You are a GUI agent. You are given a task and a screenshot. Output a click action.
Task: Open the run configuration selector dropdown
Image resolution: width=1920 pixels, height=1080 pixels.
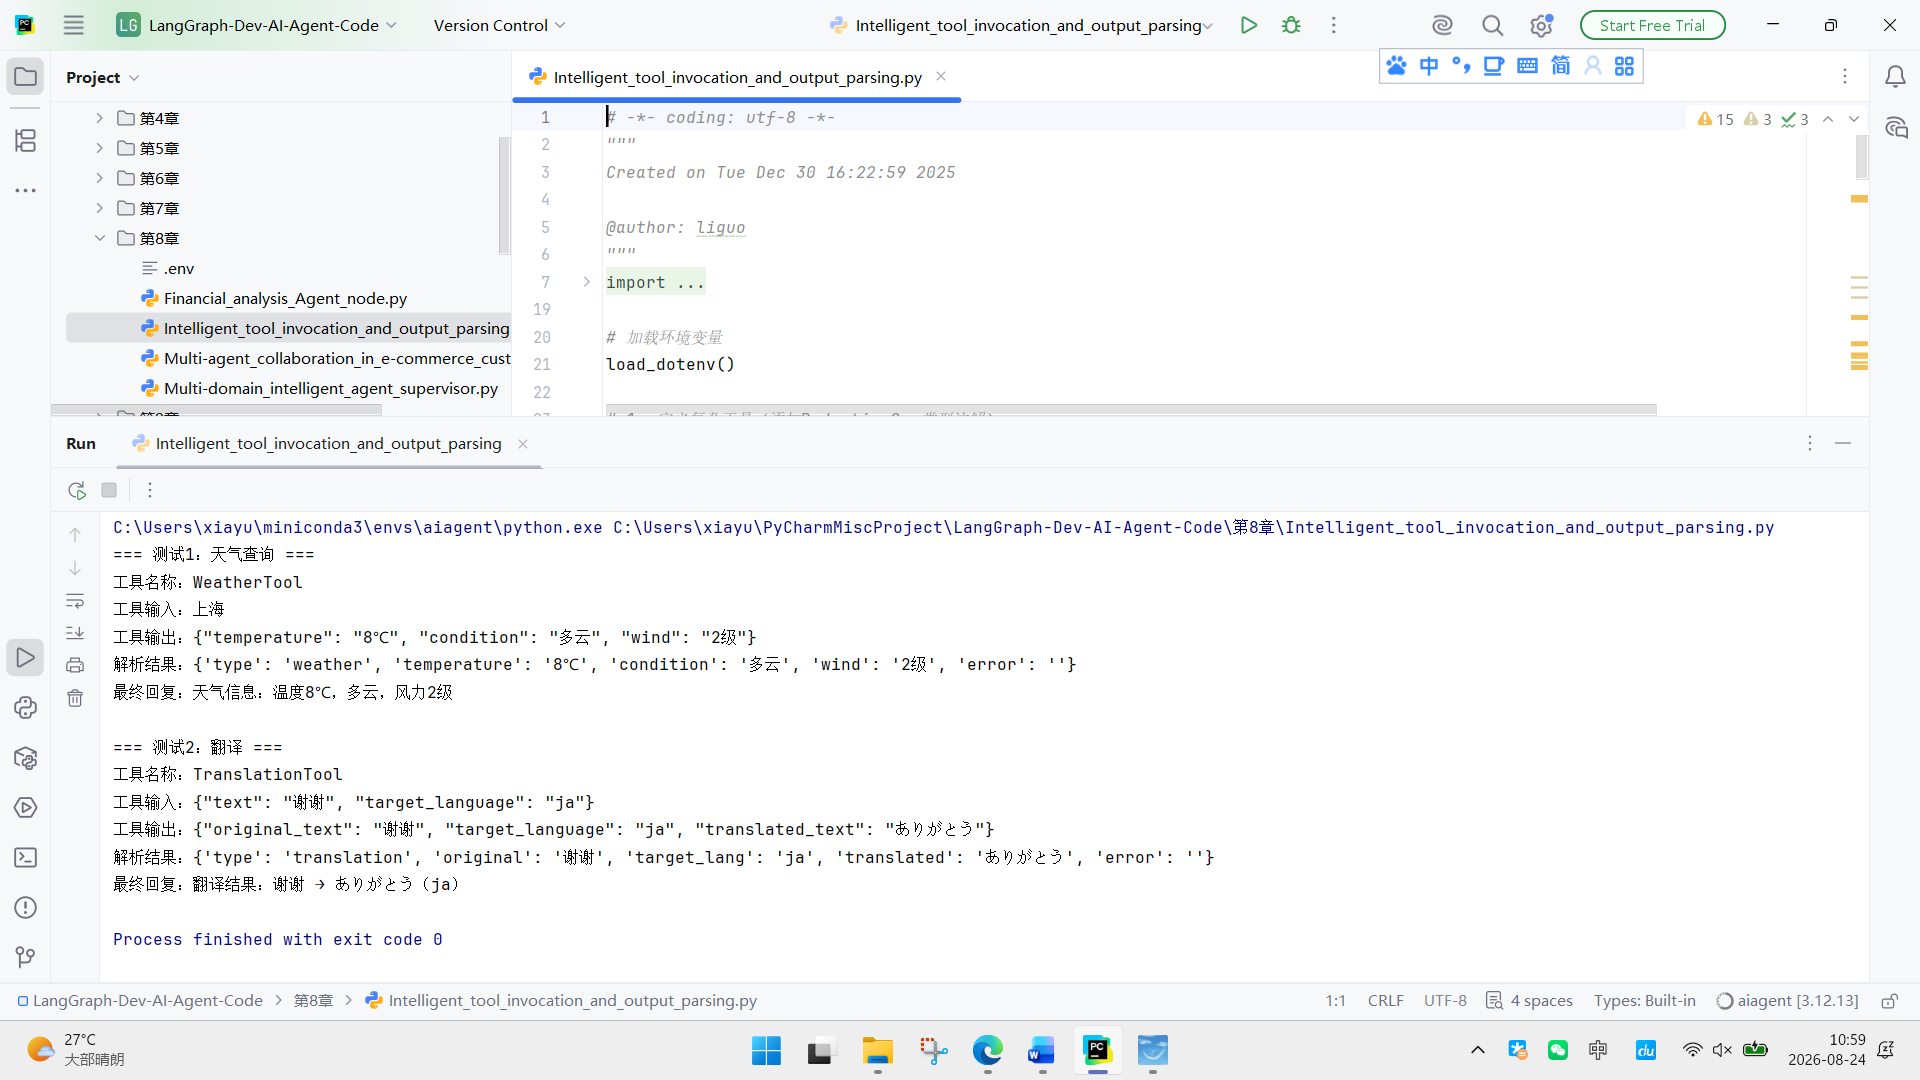(1022, 25)
